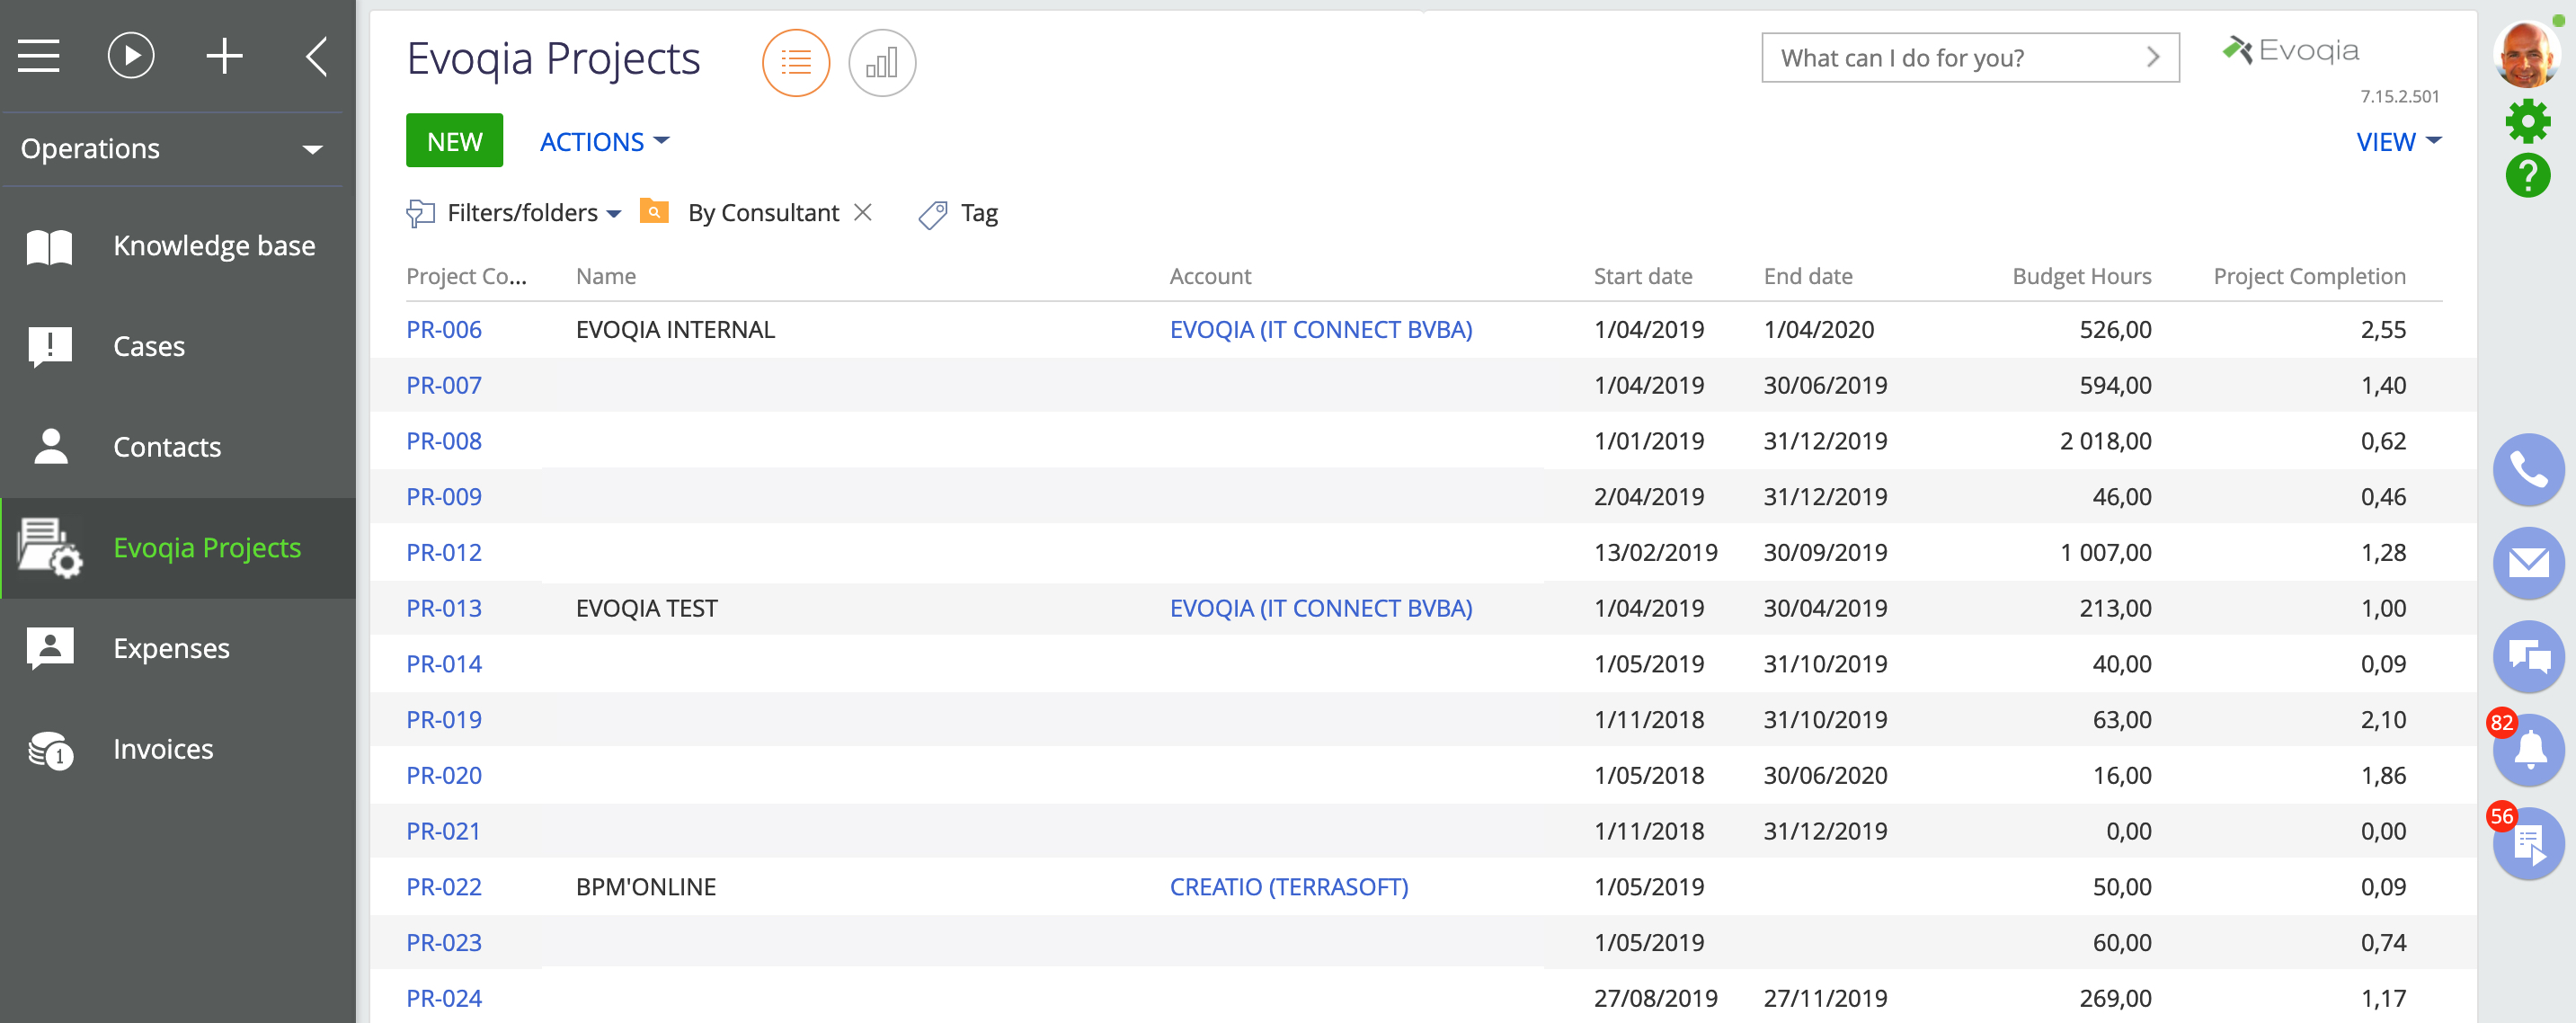
Task: Open project PR-006 link
Action: pos(444,330)
